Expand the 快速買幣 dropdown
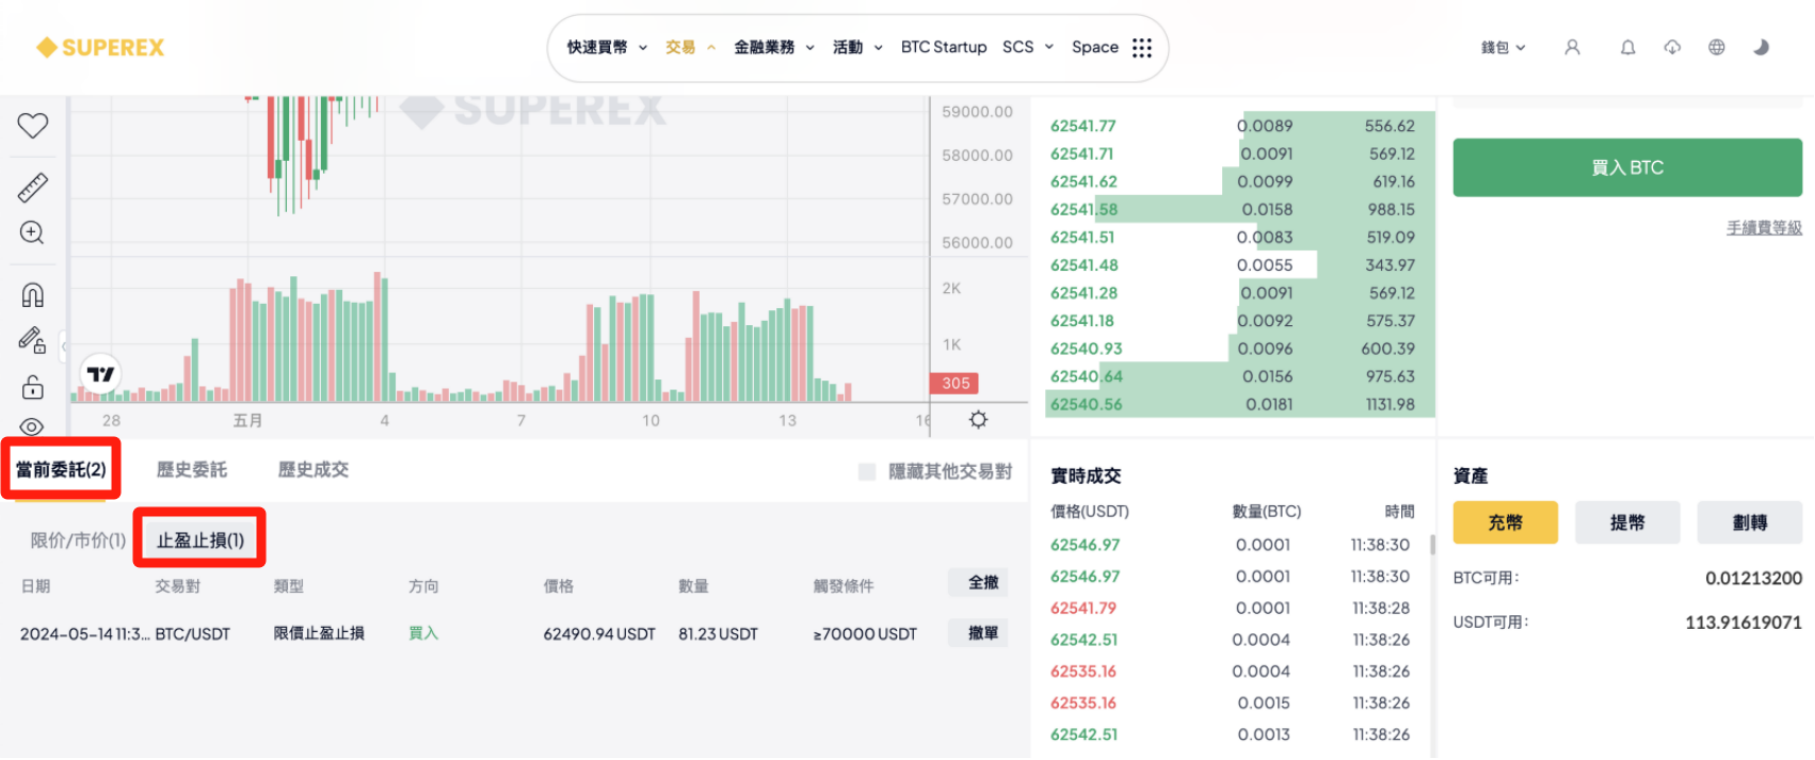 (607, 47)
